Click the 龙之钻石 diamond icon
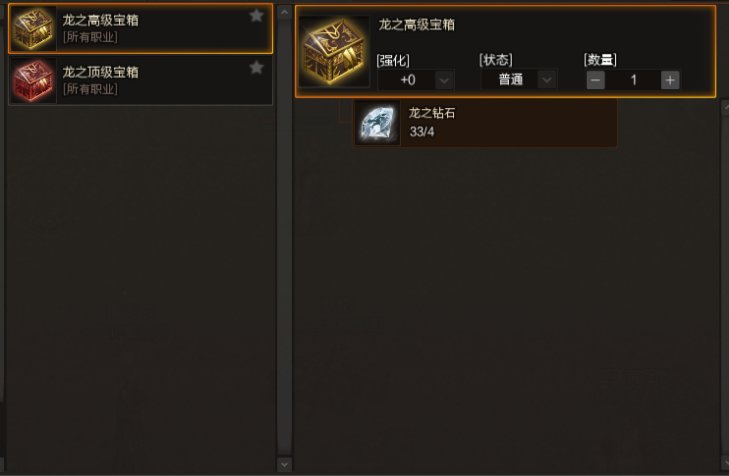The image size is (729, 476). tap(378, 123)
